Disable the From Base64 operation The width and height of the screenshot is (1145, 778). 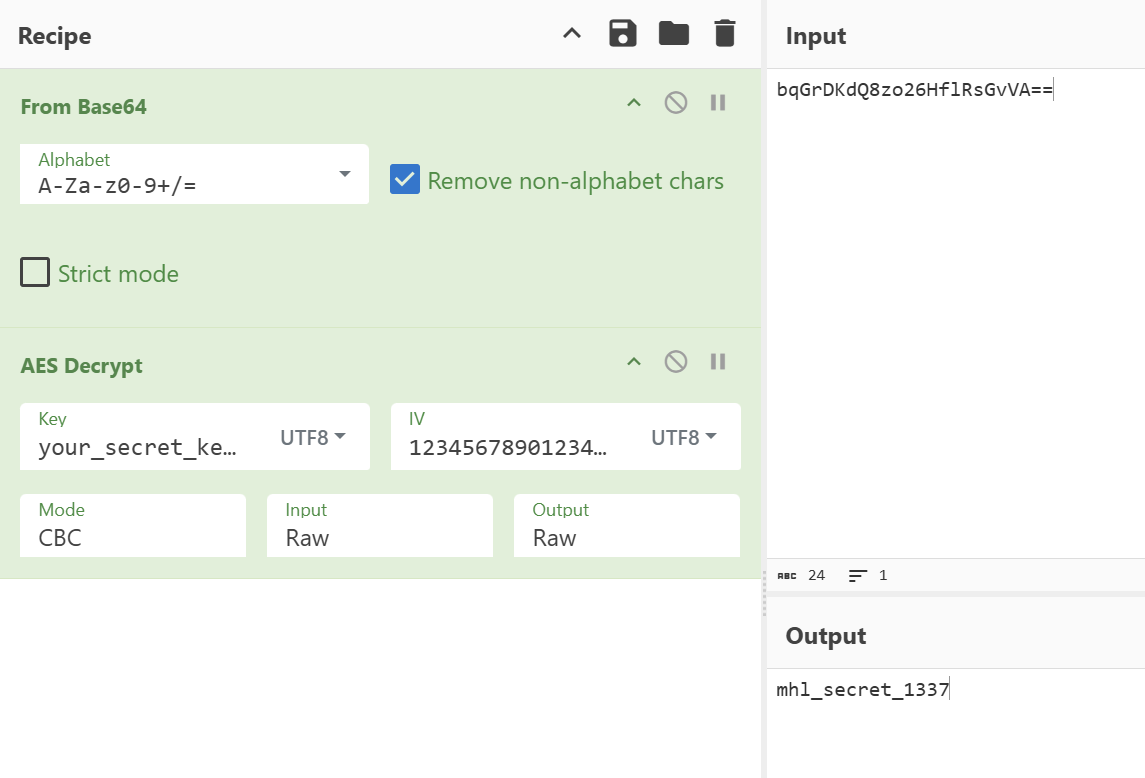pyautogui.click(x=677, y=102)
